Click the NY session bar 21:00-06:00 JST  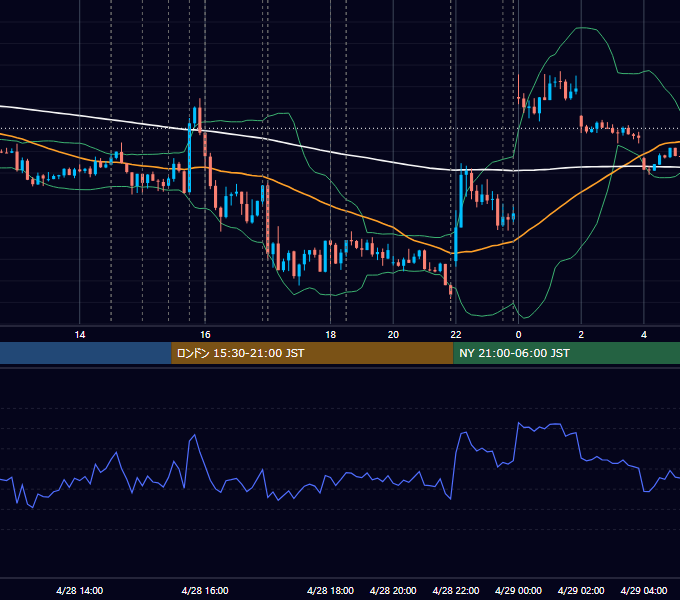pyautogui.click(x=566, y=353)
